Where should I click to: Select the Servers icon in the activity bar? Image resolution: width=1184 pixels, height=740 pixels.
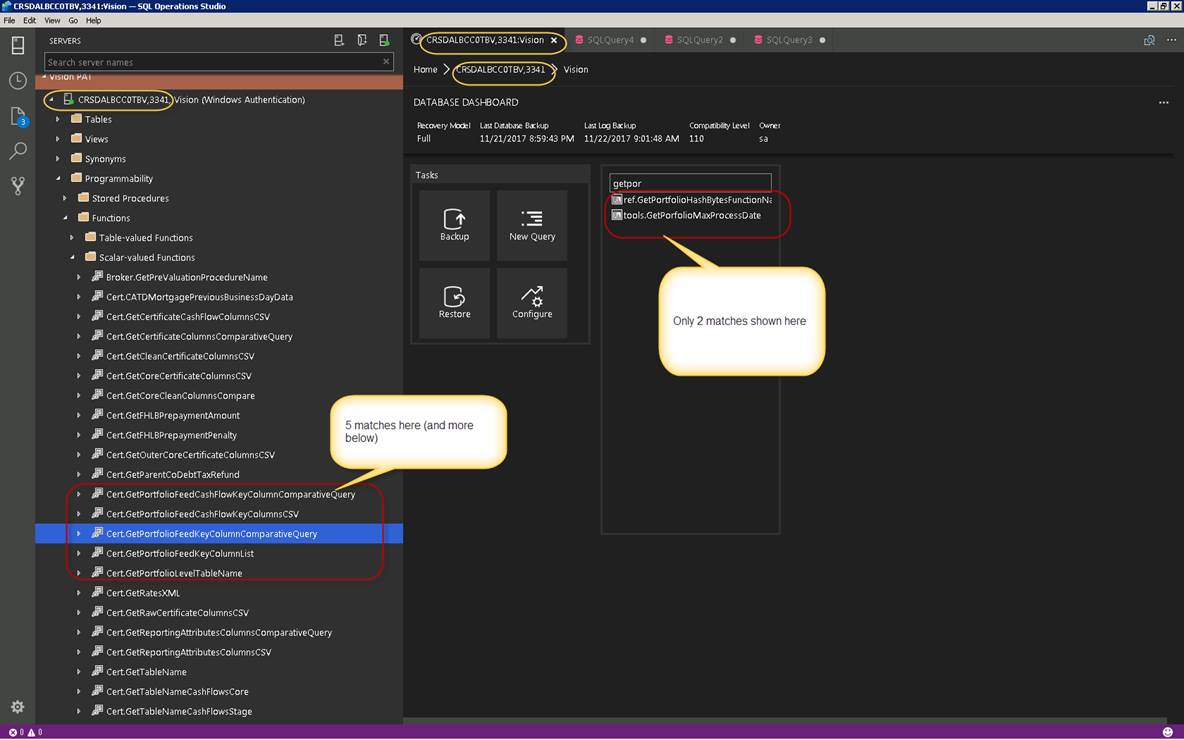[17, 45]
